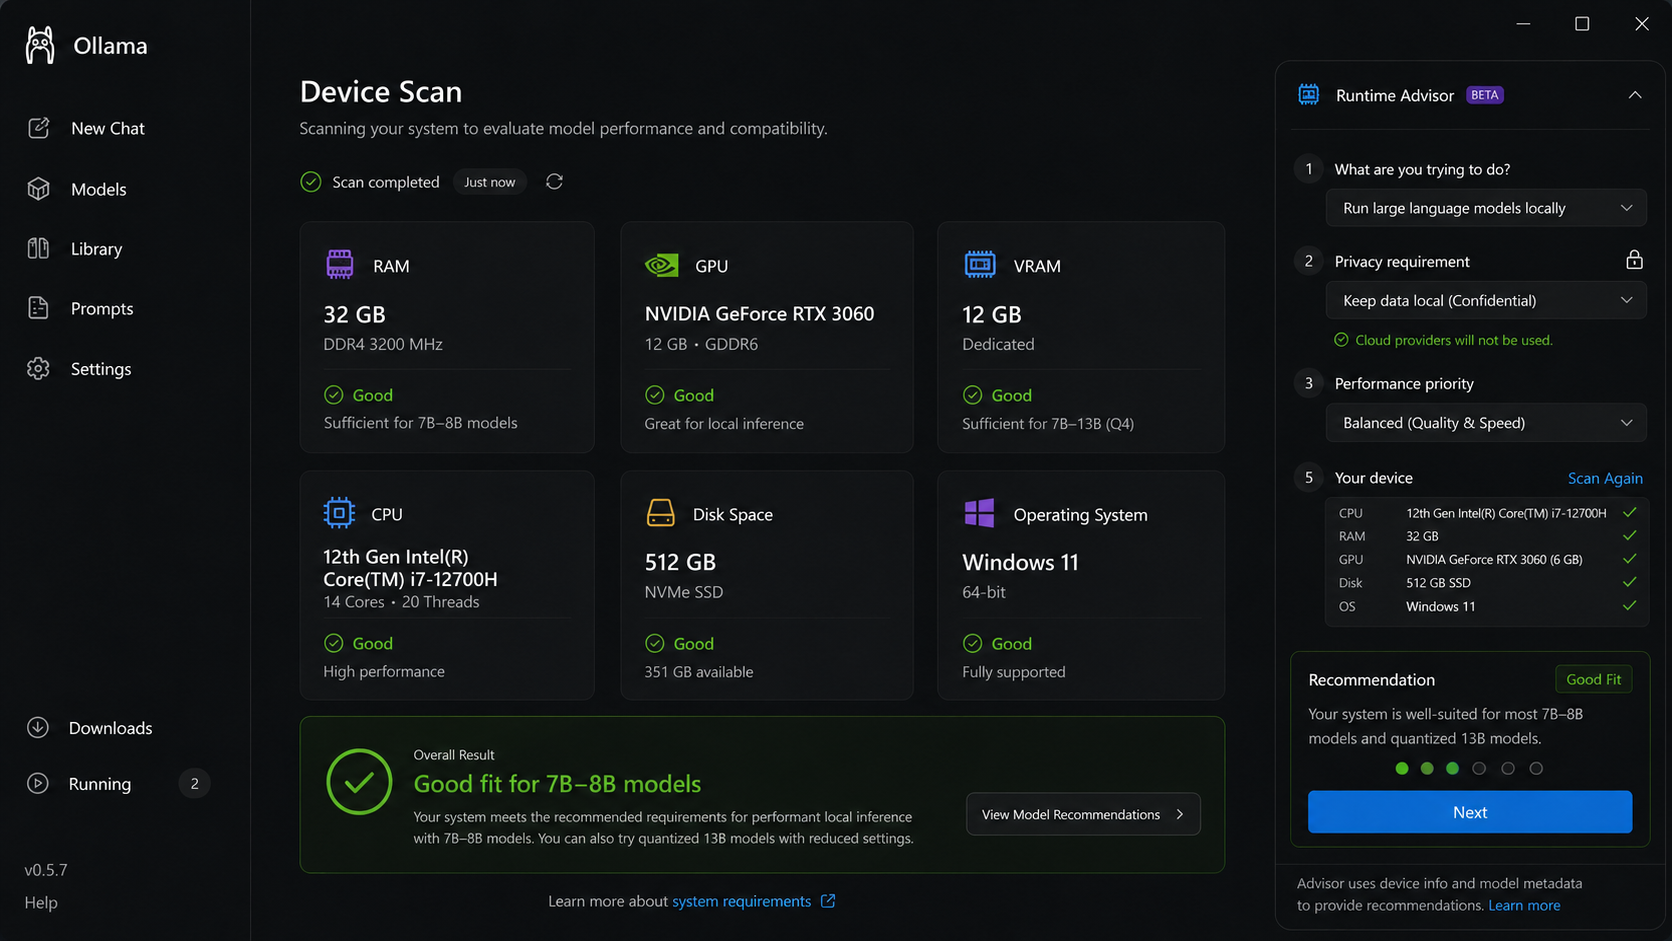Click the large Overall Result checkmark

(x=359, y=782)
